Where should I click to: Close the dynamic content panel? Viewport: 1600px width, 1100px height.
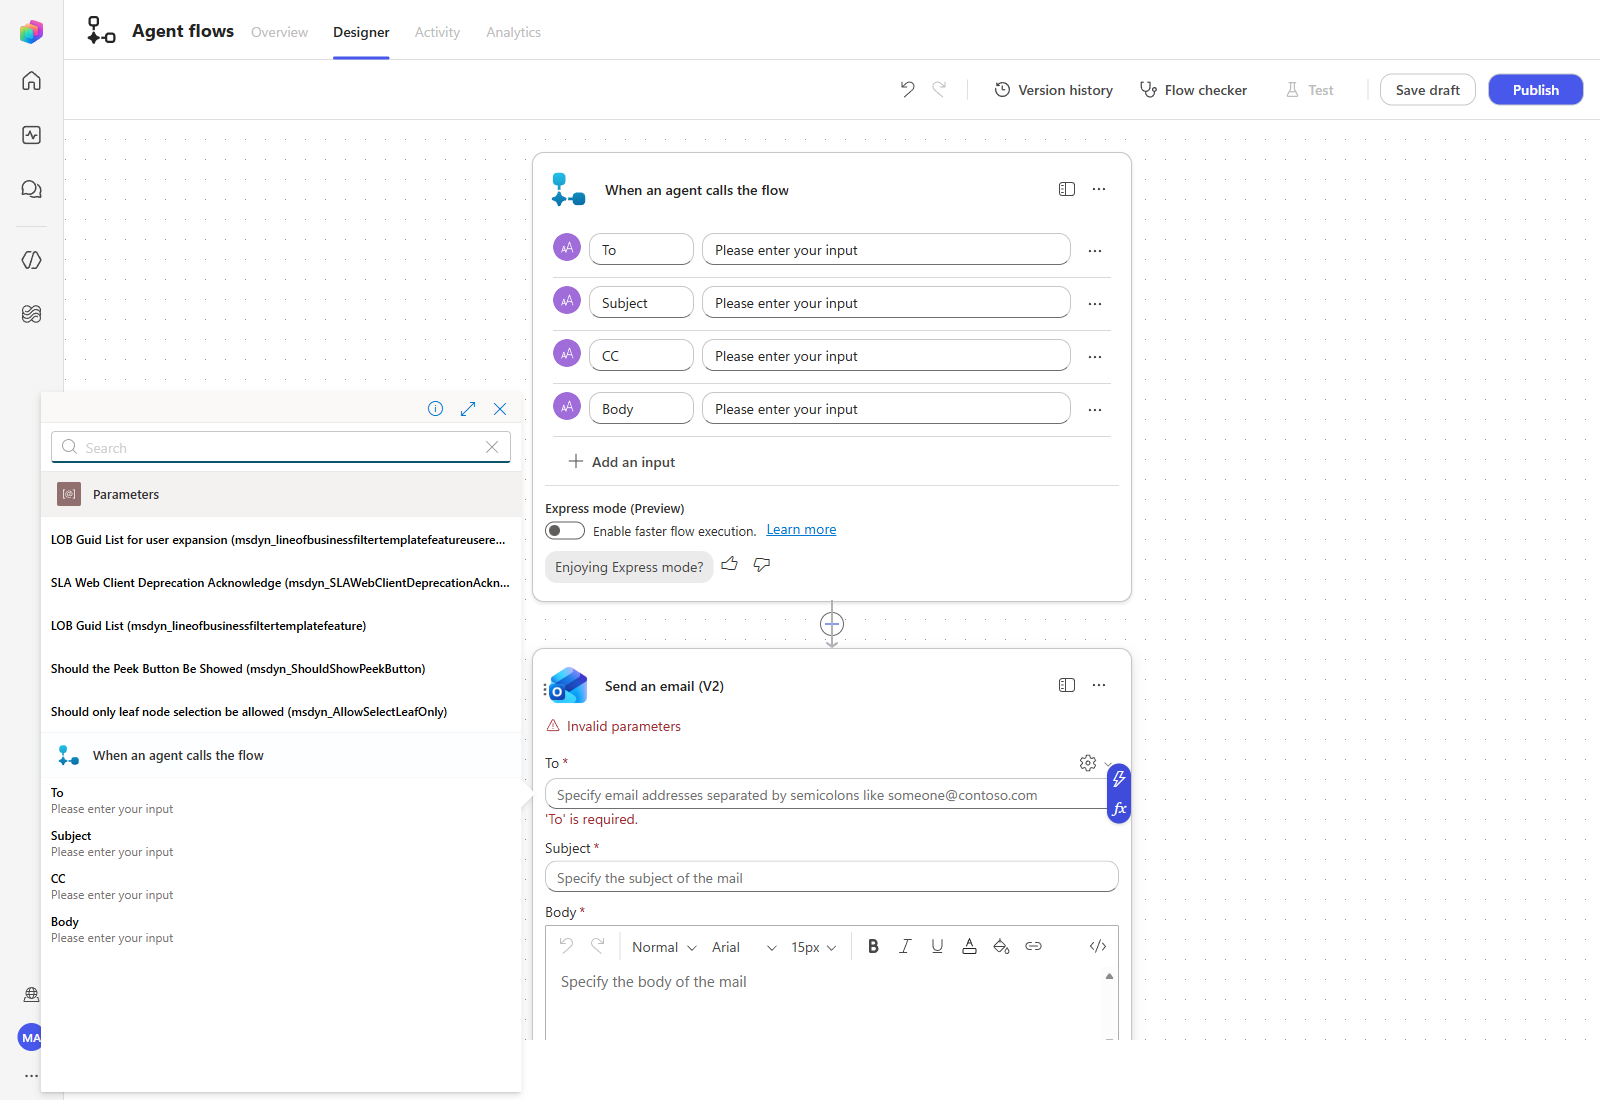click(500, 408)
